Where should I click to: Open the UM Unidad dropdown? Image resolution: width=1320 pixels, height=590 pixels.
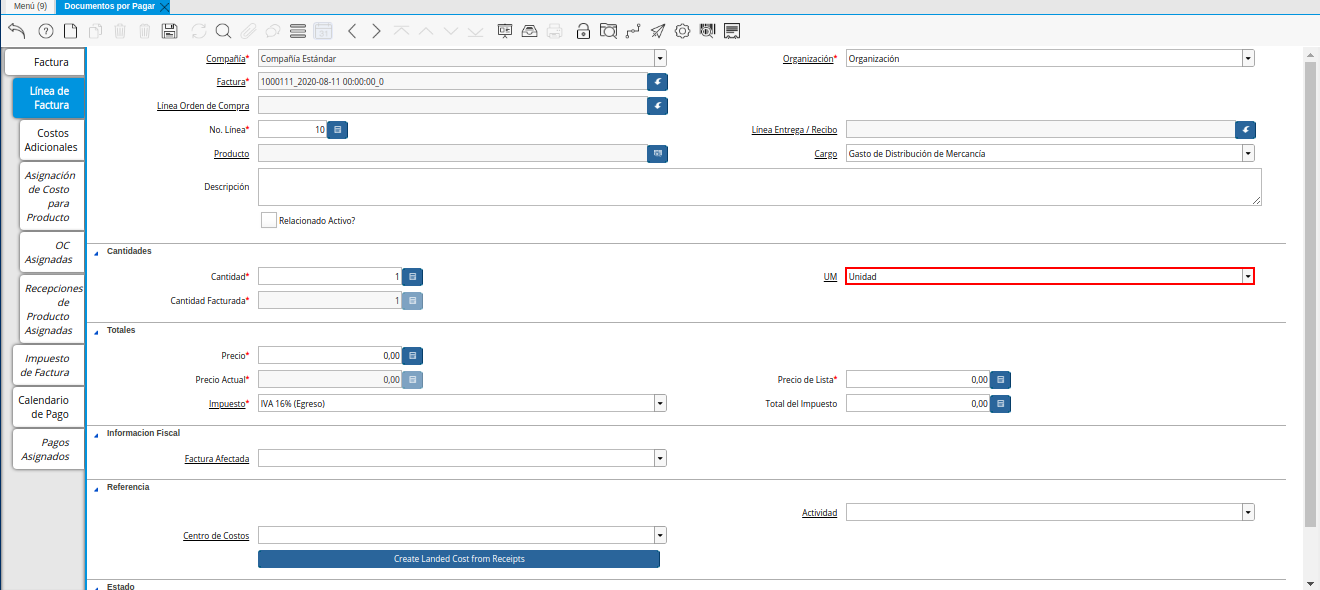[x=1247, y=277]
